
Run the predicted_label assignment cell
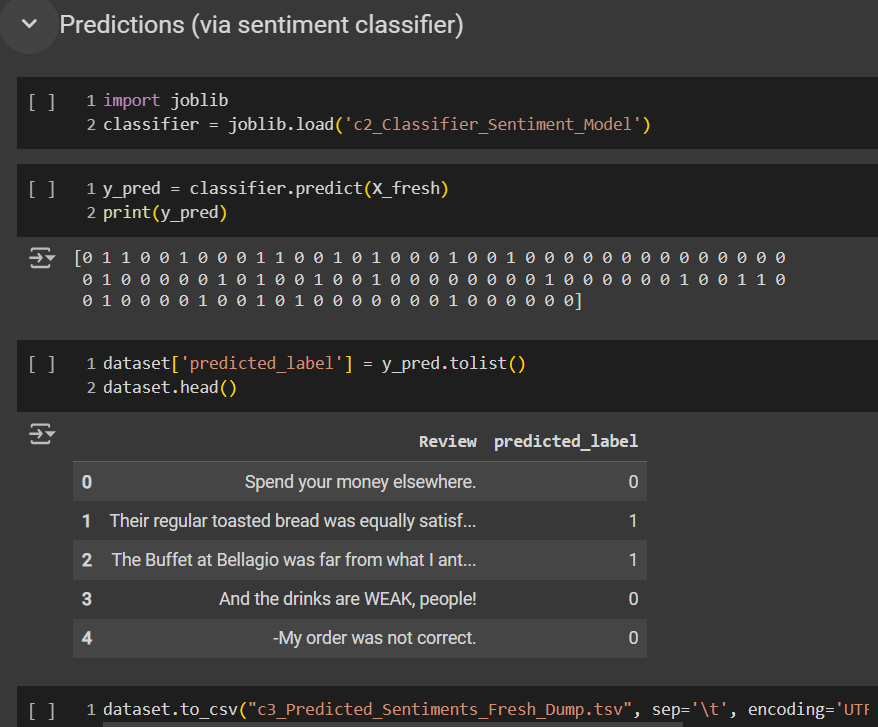click(42, 364)
